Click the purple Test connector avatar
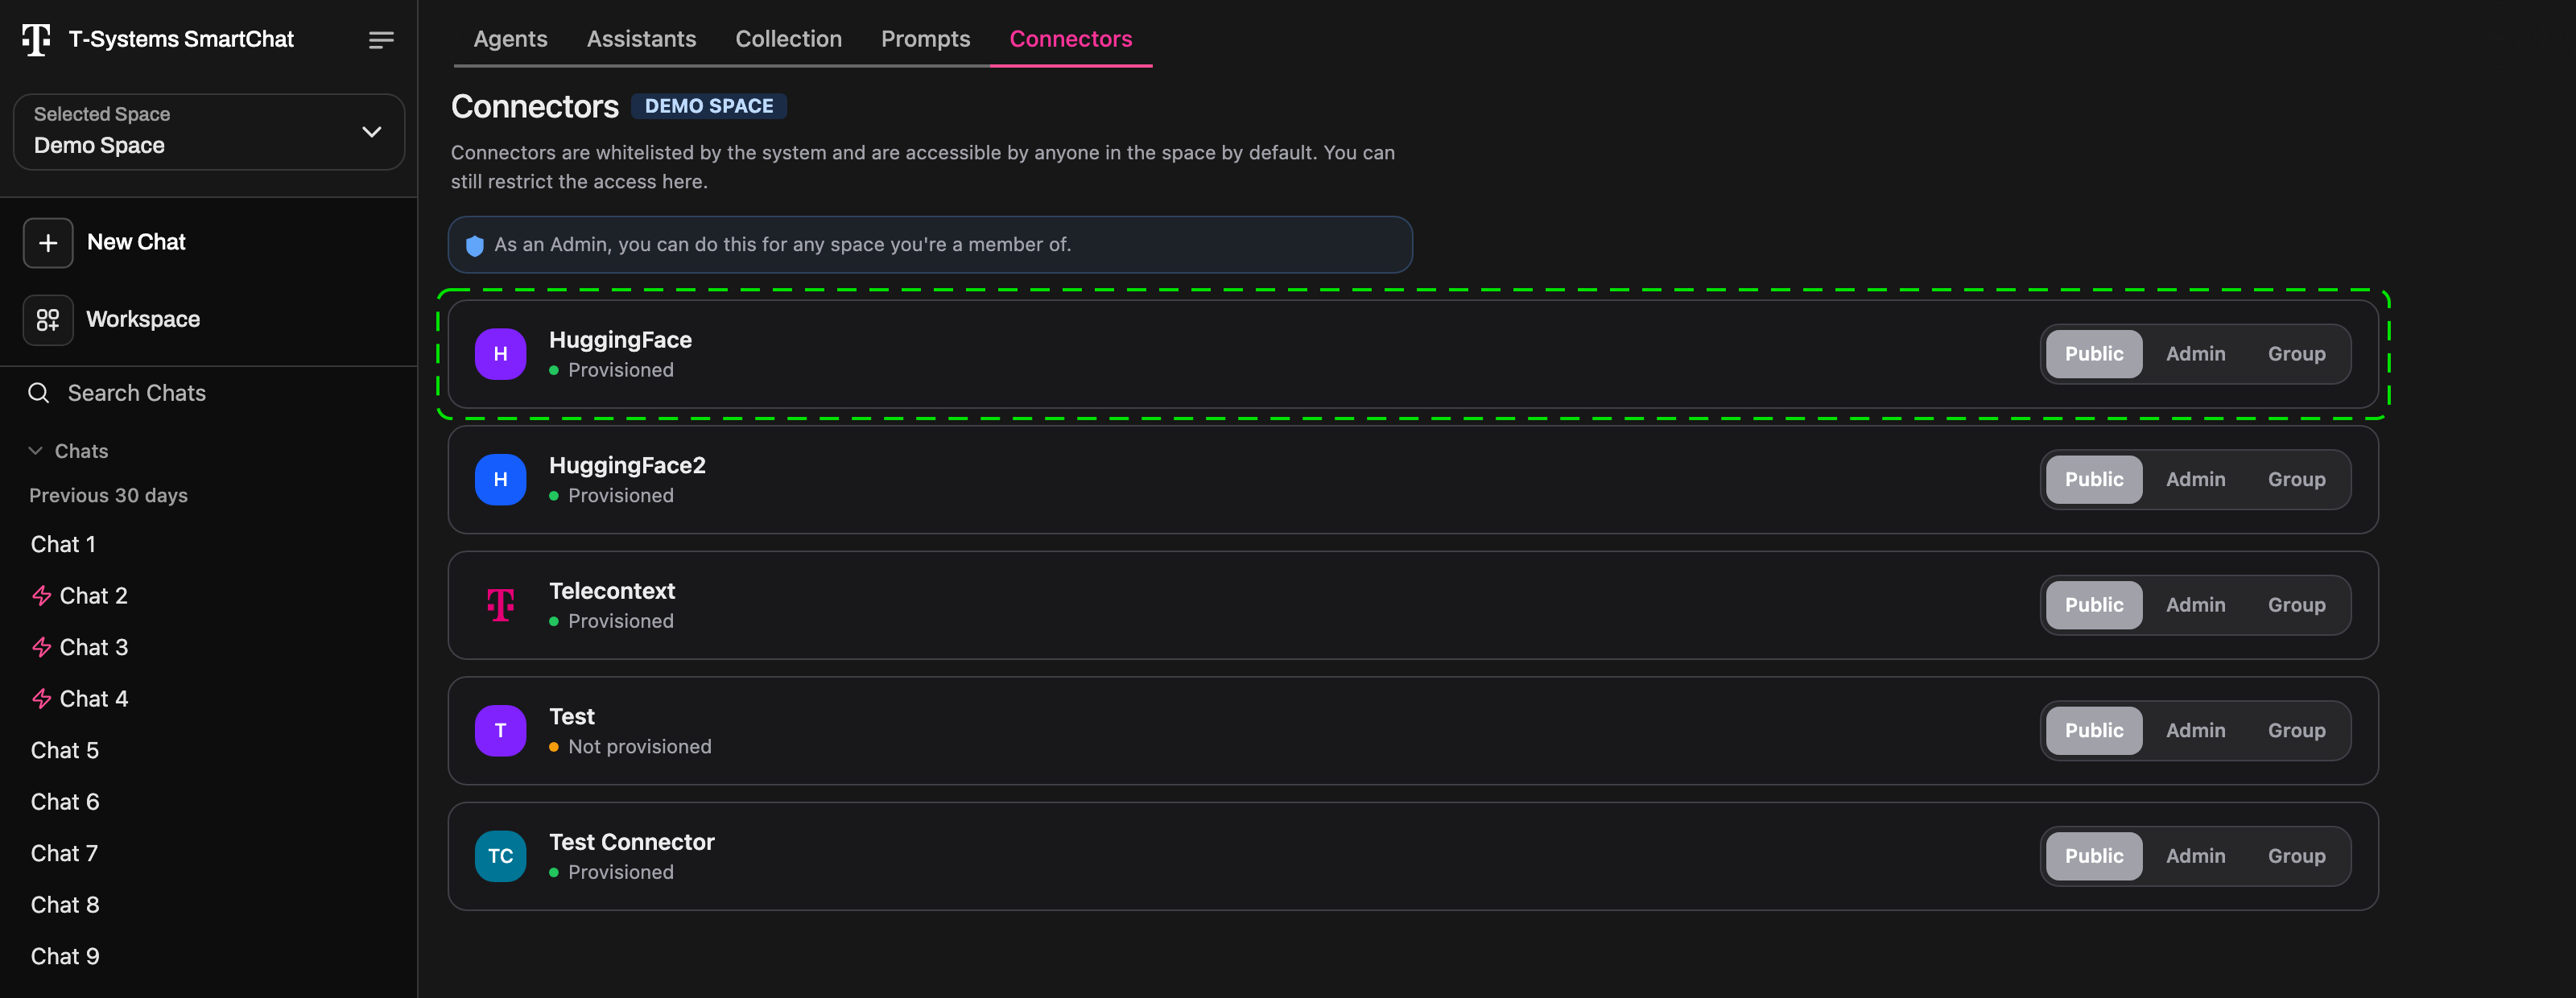 point(500,731)
